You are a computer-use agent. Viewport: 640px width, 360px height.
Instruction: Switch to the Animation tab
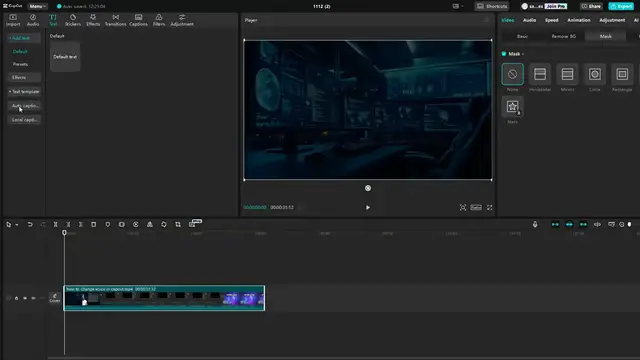tap(579, 20)
